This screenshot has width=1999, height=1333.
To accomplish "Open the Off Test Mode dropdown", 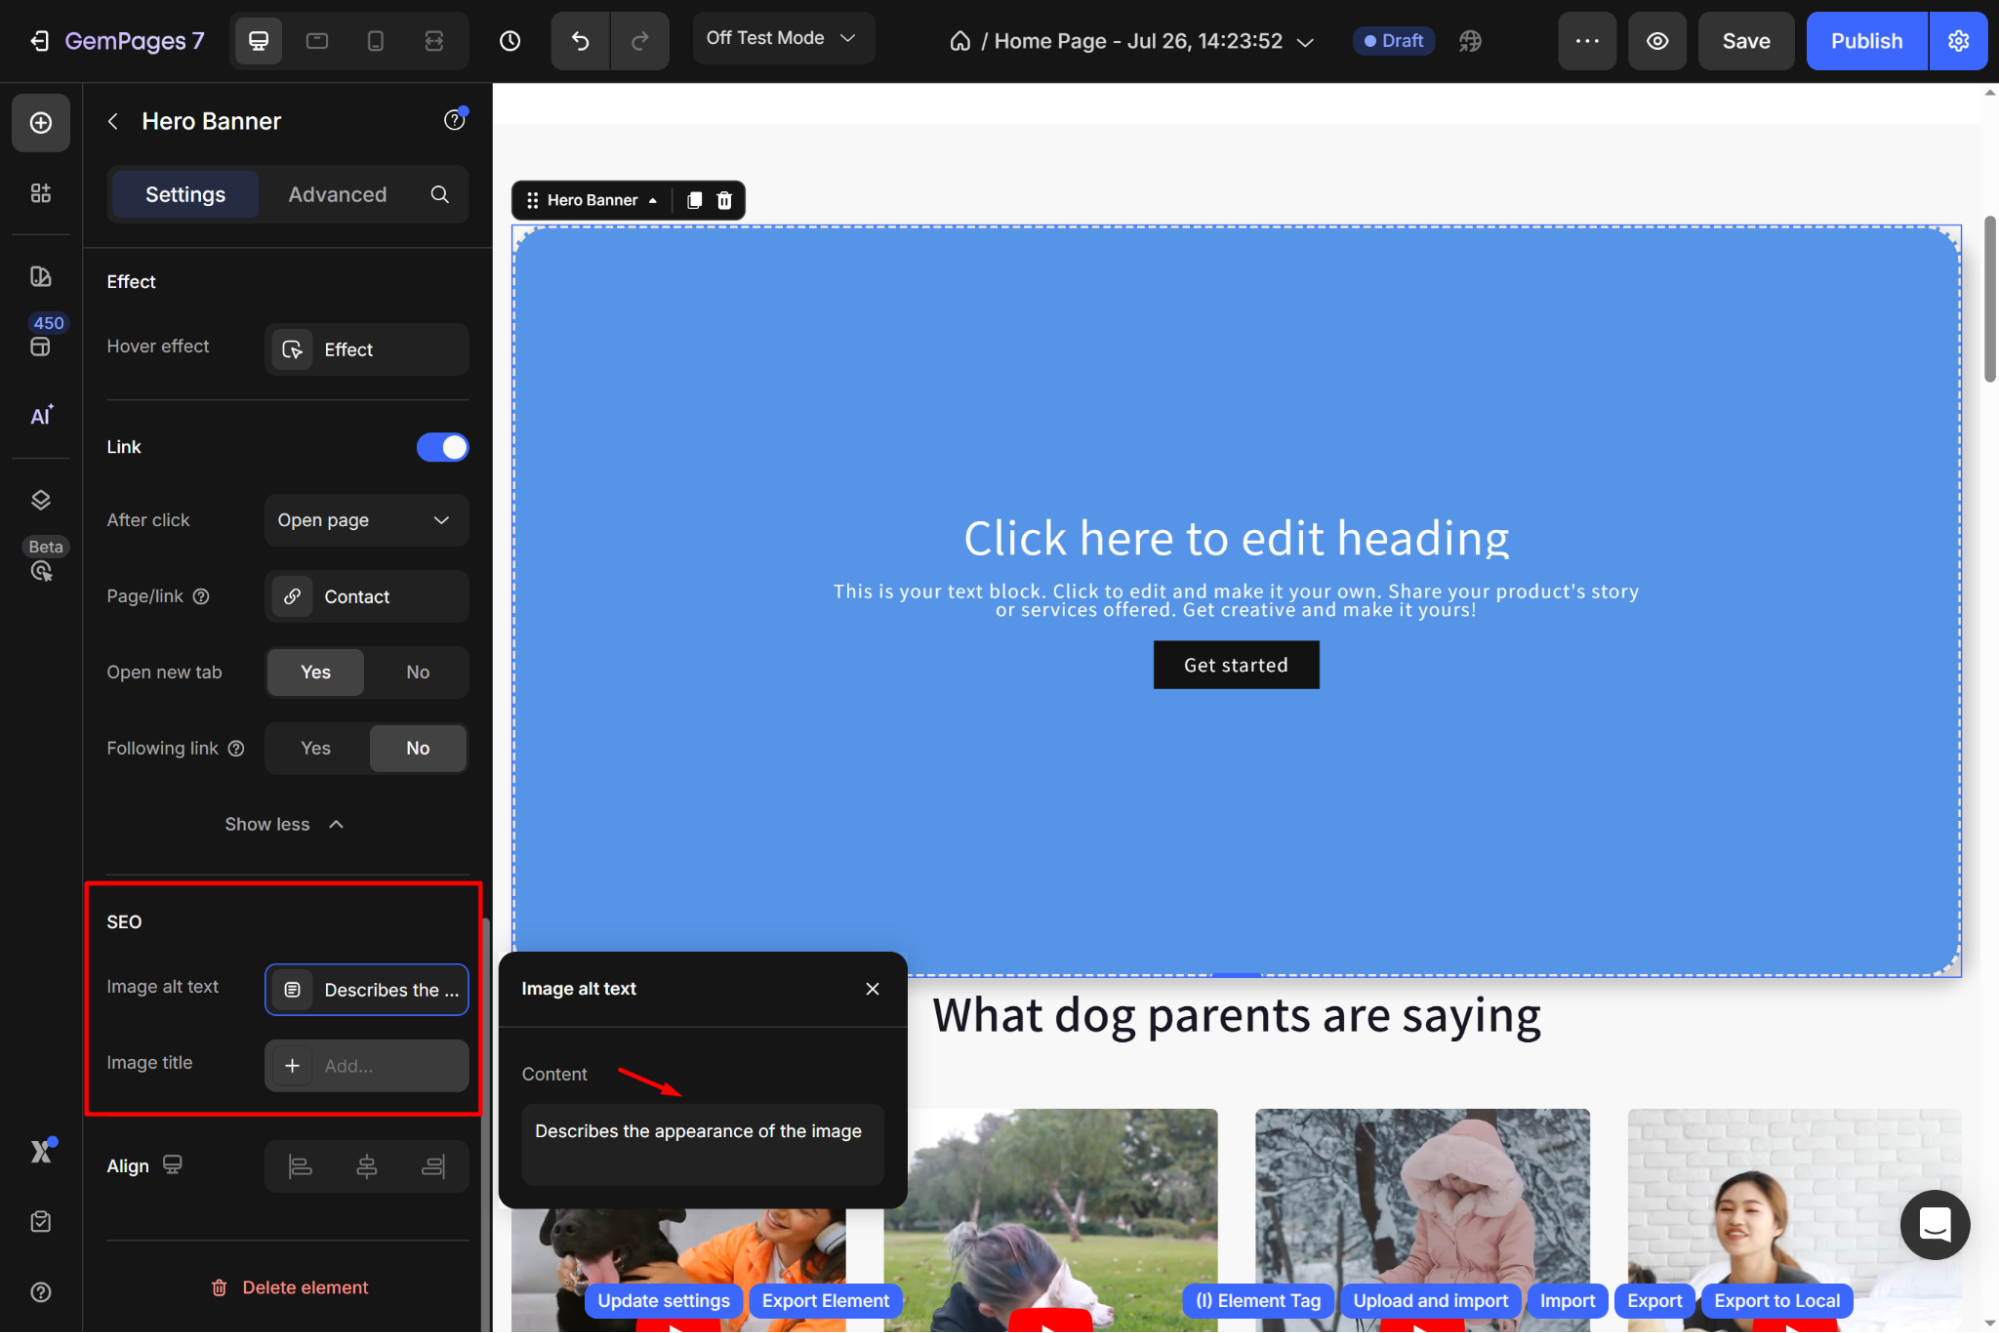I will 782,38.
